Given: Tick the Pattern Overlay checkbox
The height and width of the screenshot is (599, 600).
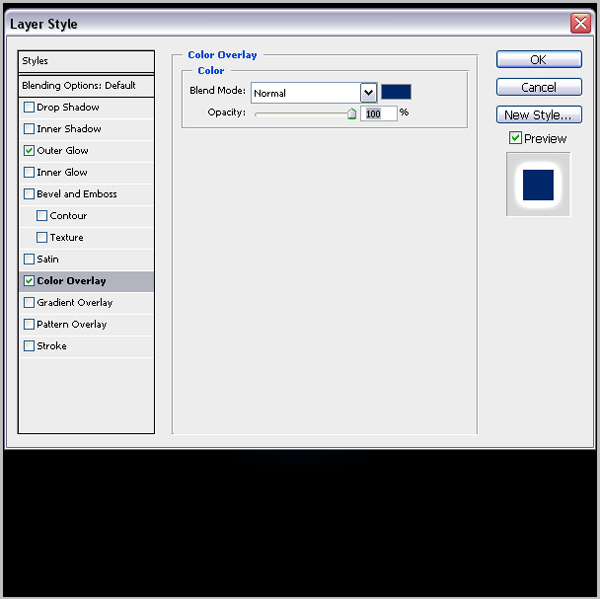Looking at the screenshot, I should pyautogui.click(x=29, y=324).
